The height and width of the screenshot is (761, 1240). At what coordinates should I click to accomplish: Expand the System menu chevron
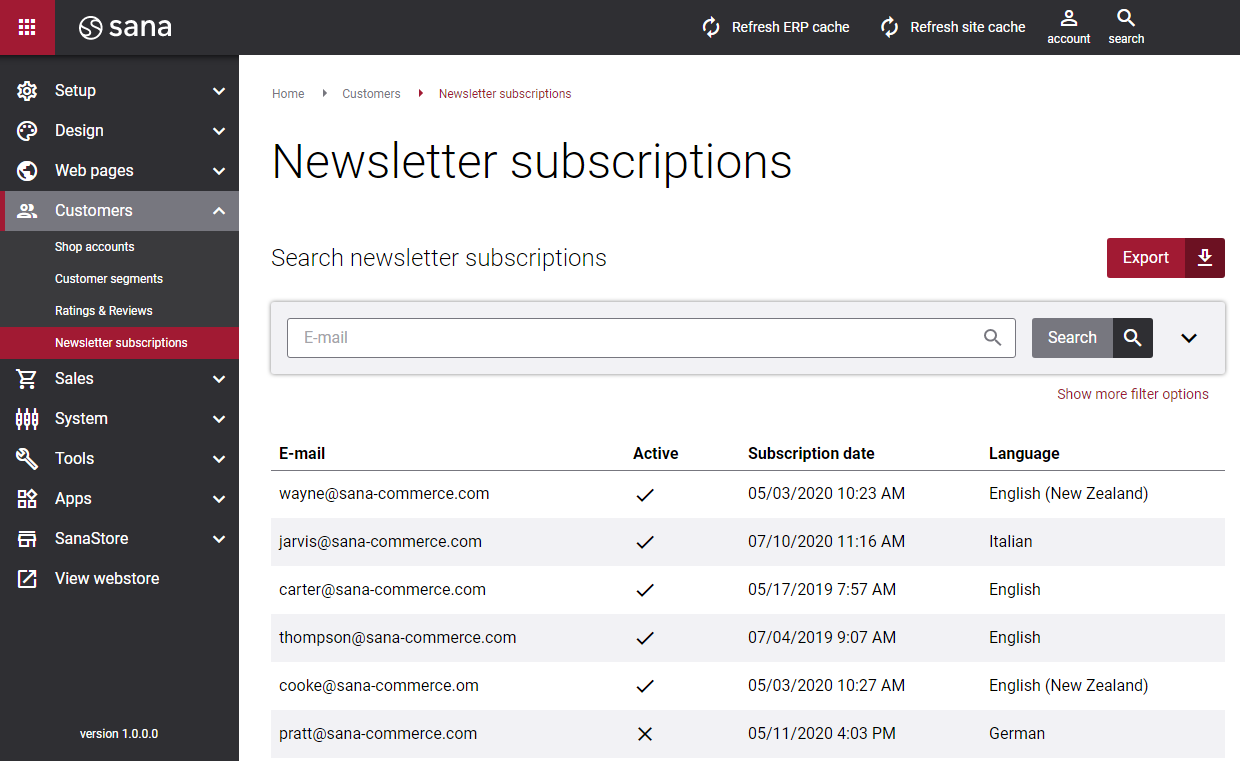[219, 419]
